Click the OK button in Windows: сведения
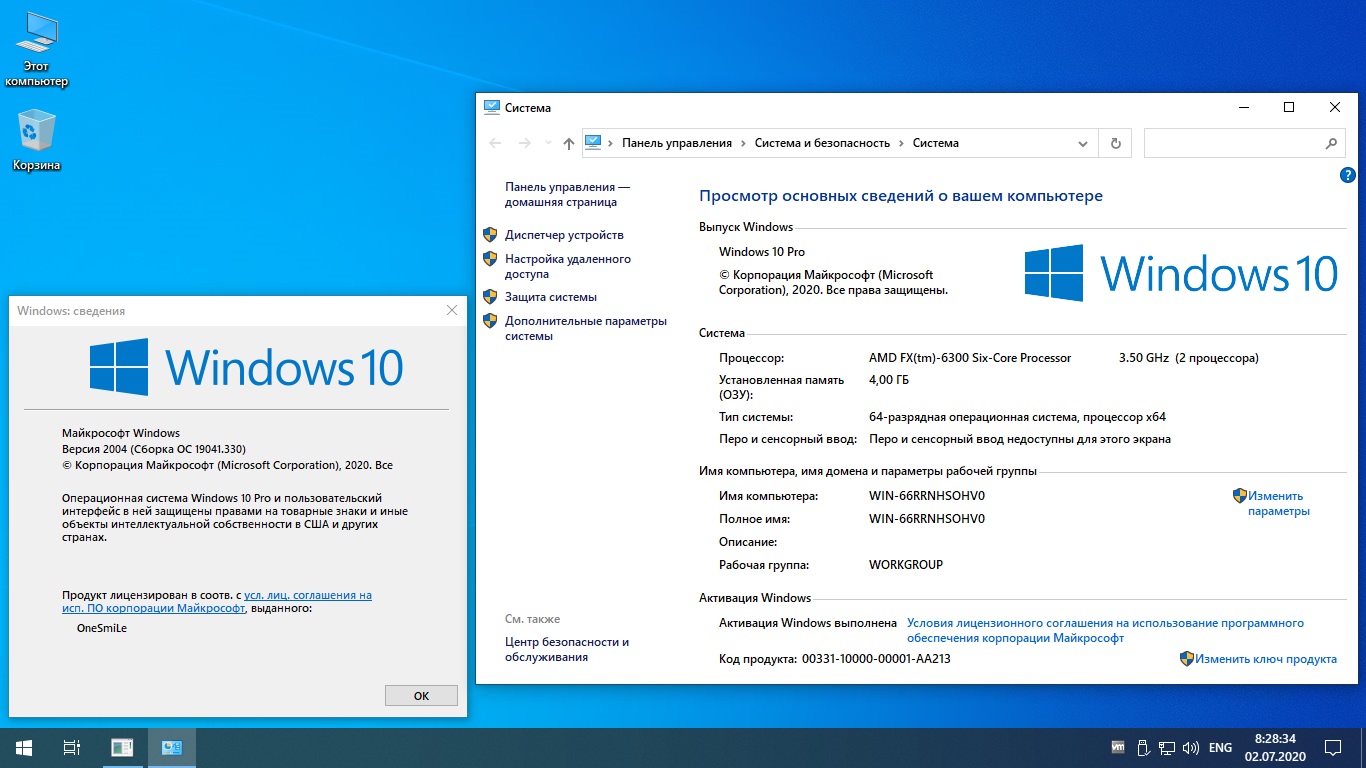The width and height of the screenshot is (1366, 768). (x=421, y=696)
